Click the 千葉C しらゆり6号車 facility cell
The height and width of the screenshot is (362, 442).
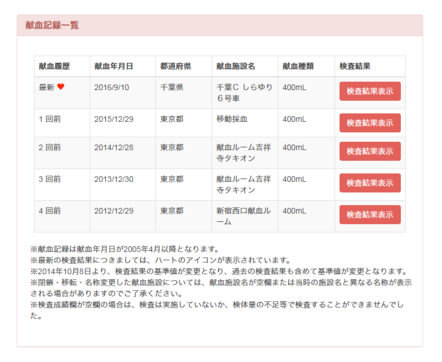245,93
